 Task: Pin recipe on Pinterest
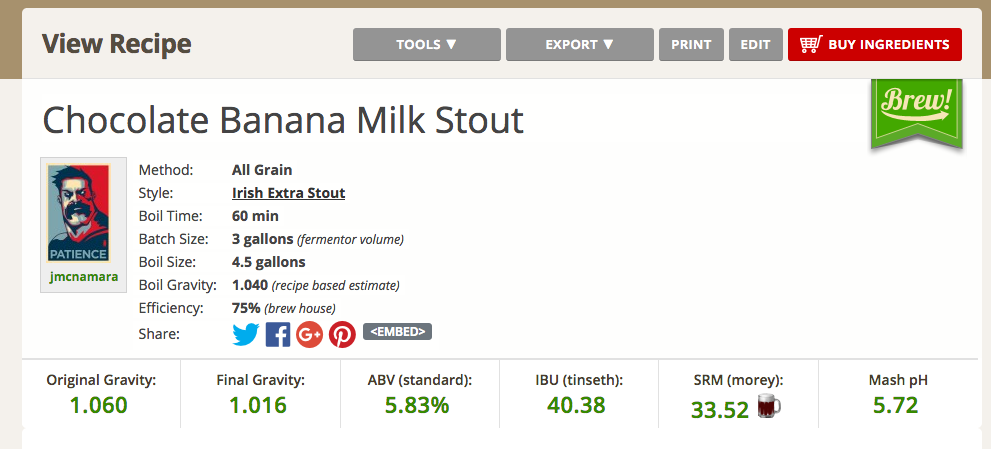[x=342, y=334]
